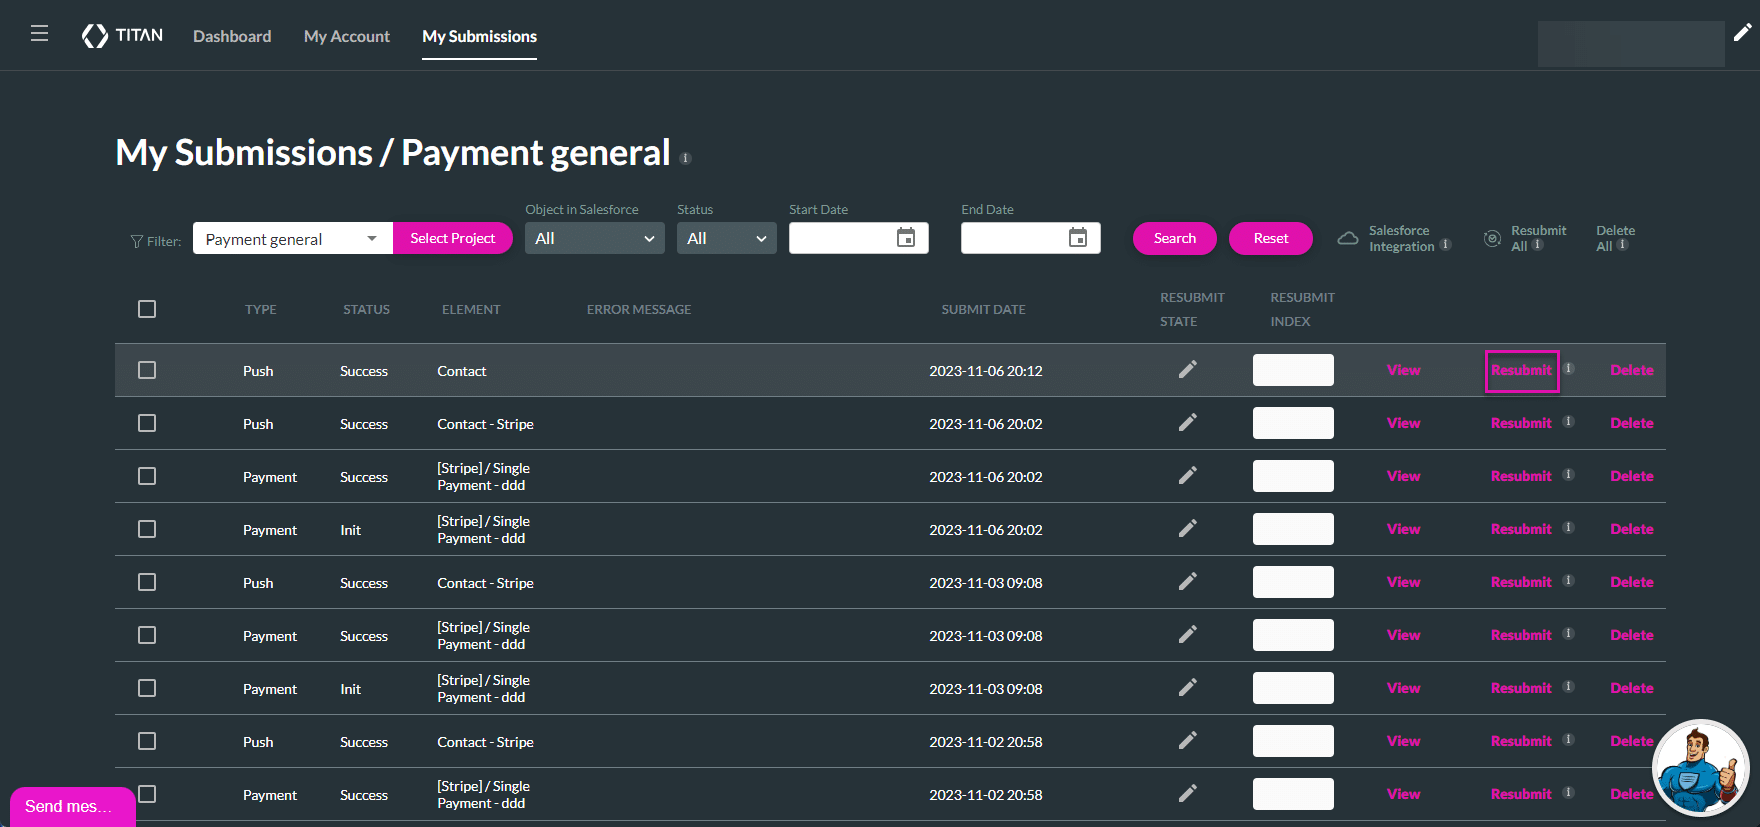
Task: Click the Resubmit All icon
Action: pos(1492,238)
